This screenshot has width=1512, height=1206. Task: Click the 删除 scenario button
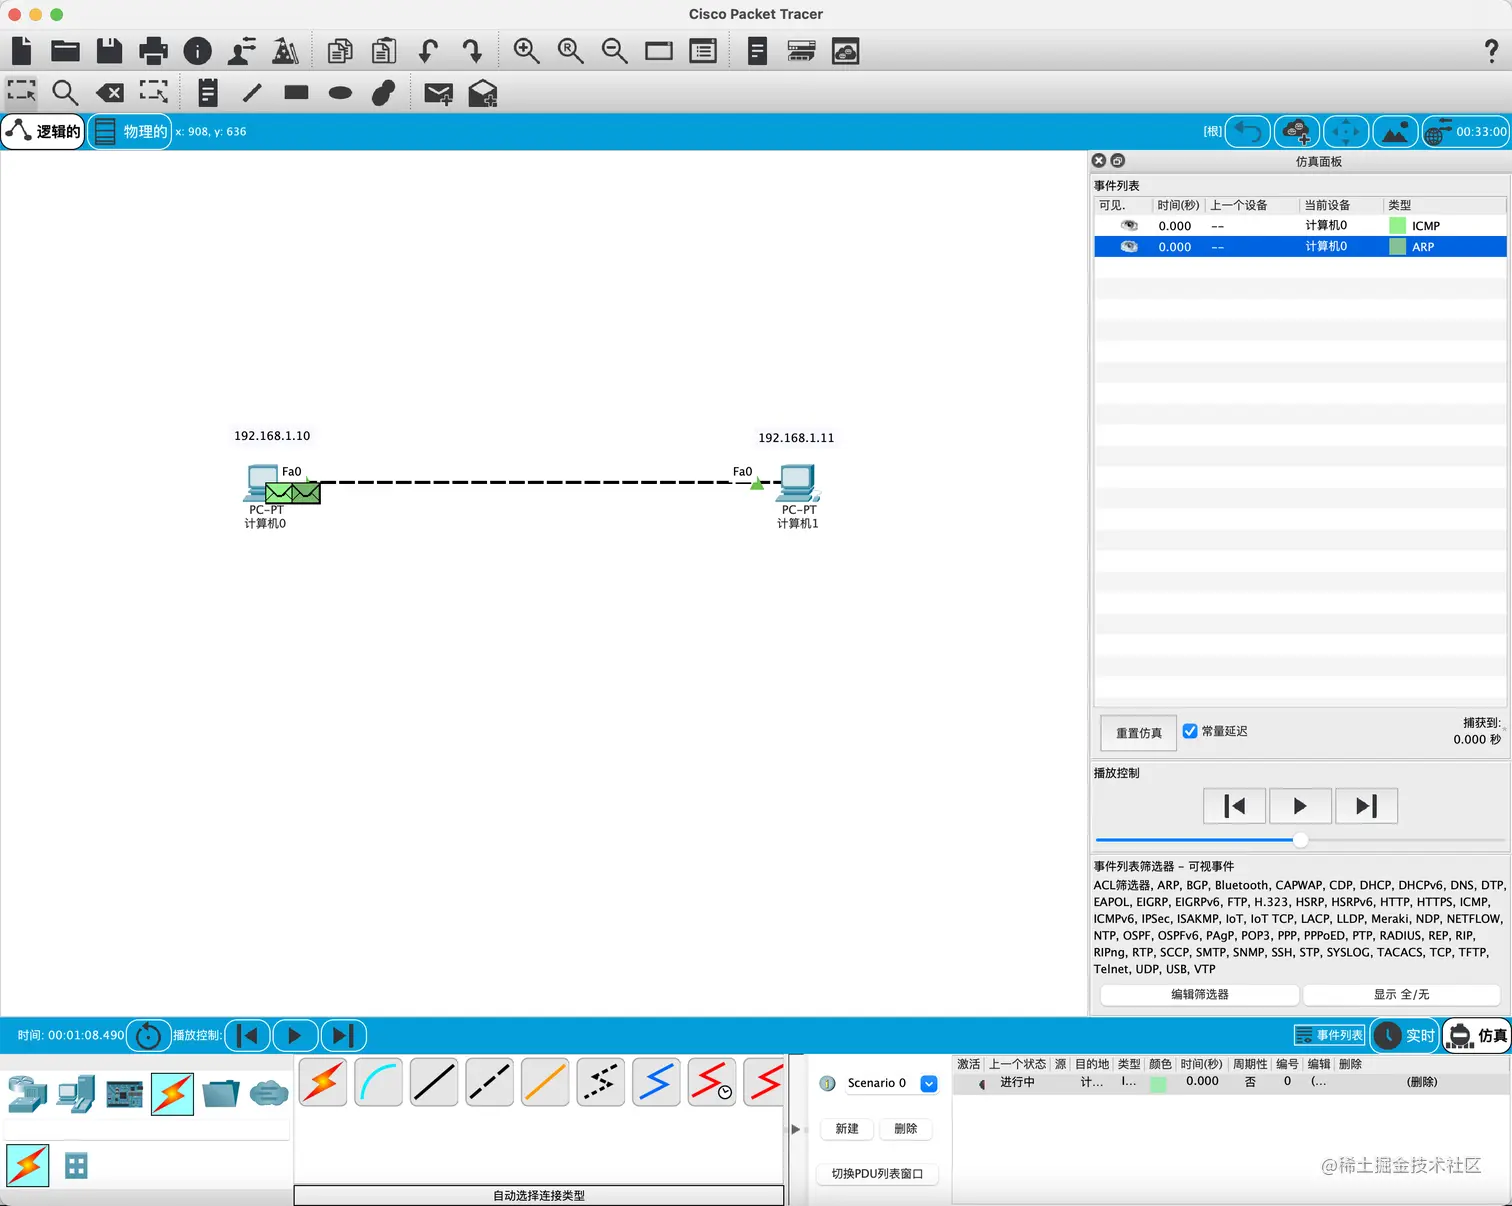[906, 1128]
